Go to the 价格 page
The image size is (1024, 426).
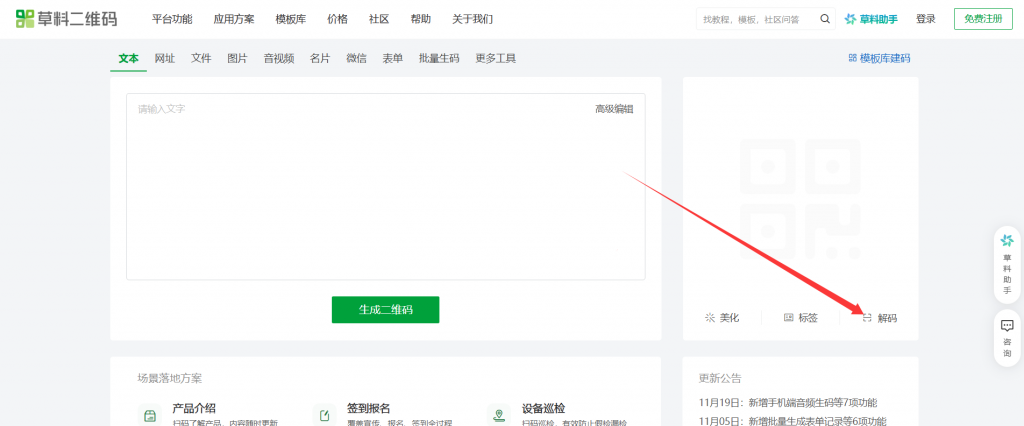pyautogui.click(x=338, y=19)
